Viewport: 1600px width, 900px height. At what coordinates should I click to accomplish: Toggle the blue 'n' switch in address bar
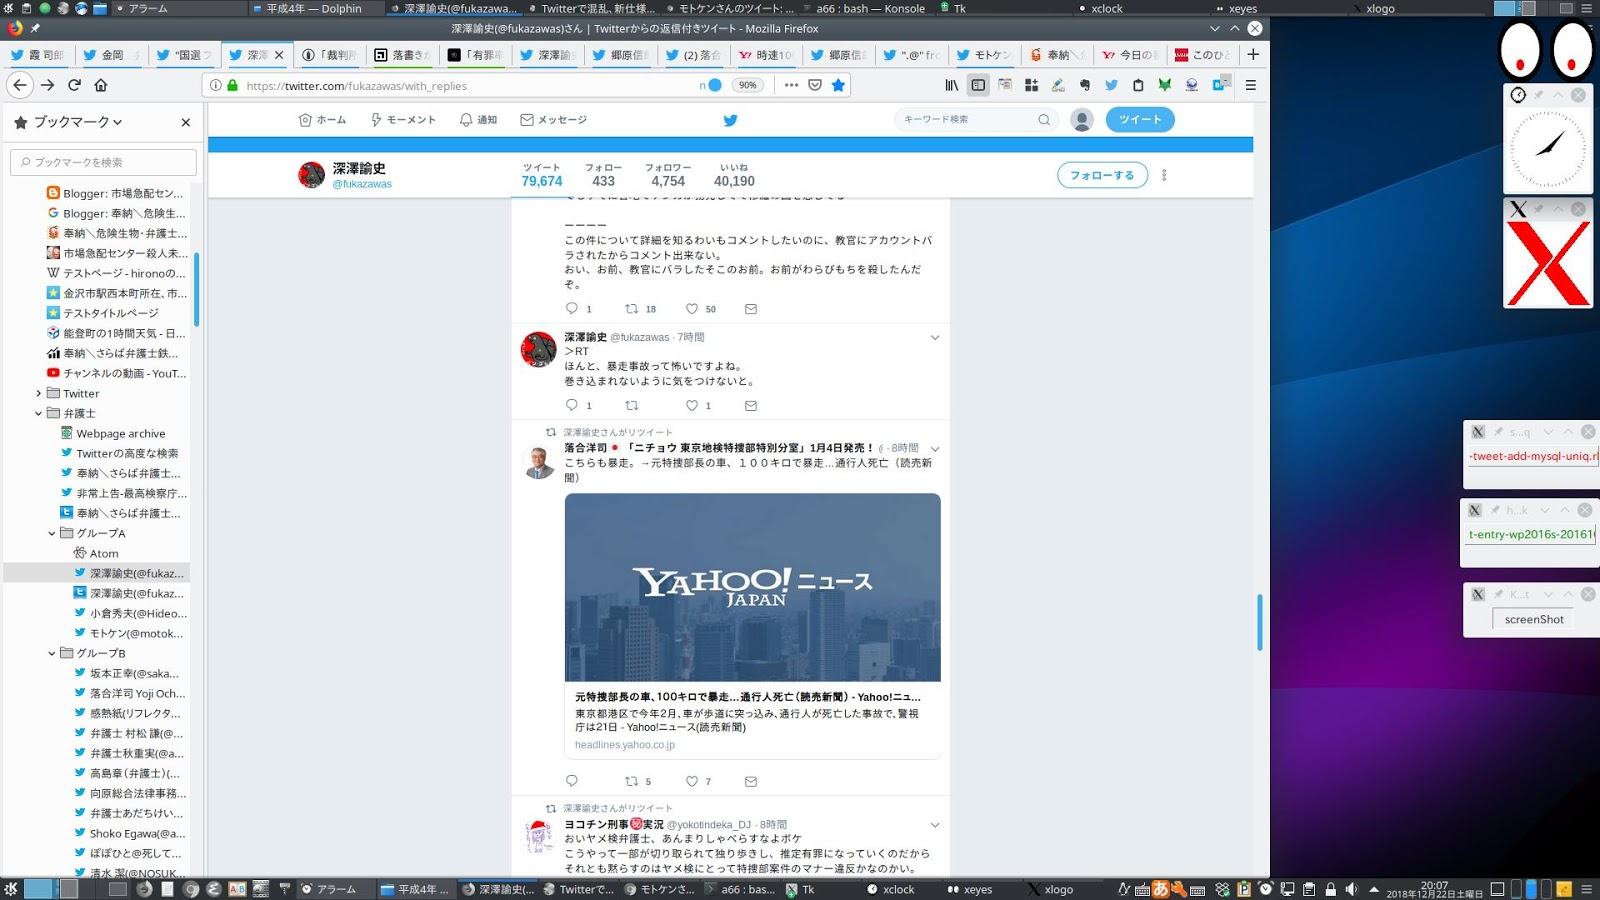pos(710,85)
